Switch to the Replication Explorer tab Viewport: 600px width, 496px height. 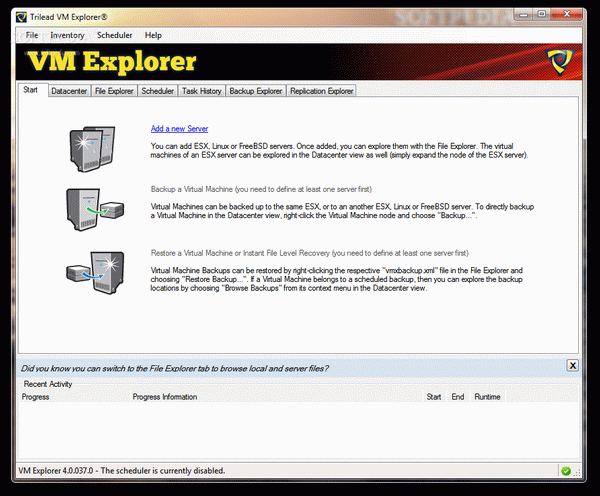click(321, 91)
